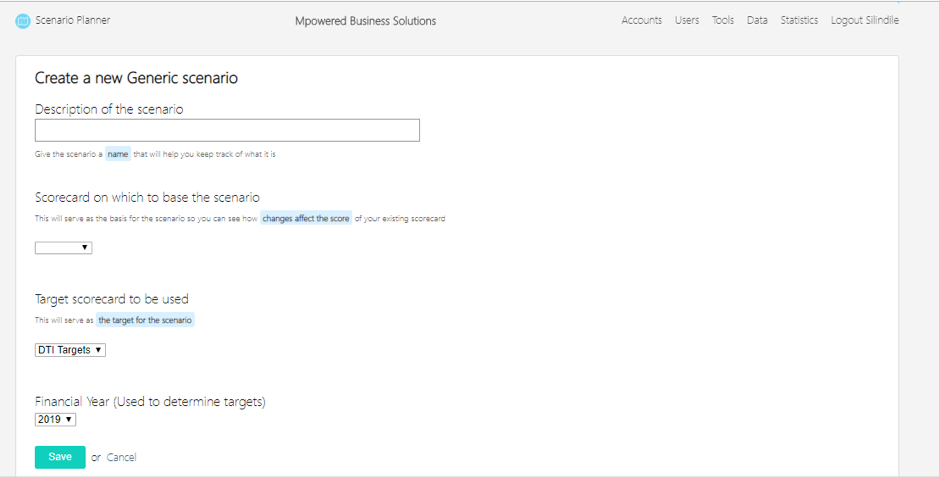Open Scenario Planner home link
Image resolution: width=939 pixels, height=477 pixels.
click(72, 20)
